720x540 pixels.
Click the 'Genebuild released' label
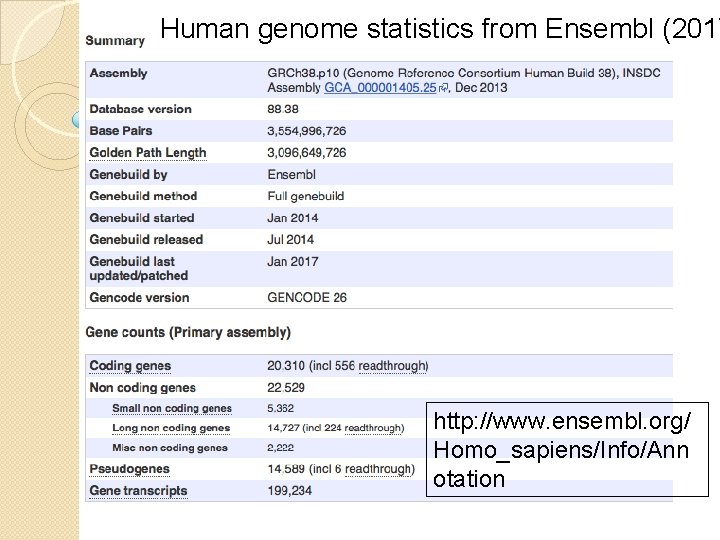pos(146,240)
